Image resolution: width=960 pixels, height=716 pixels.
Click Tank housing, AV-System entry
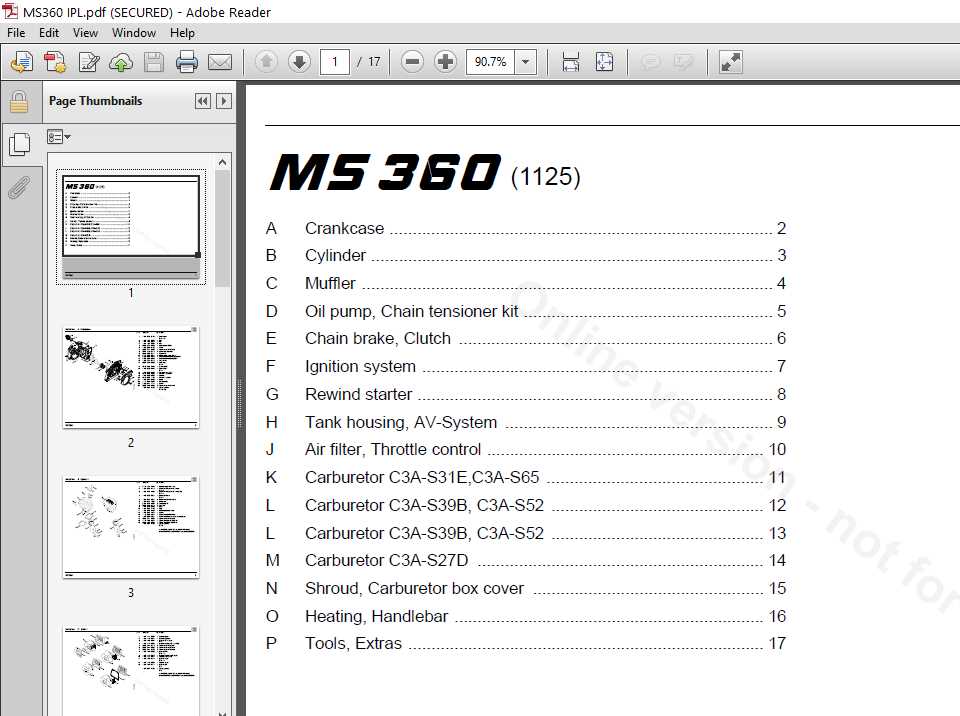[x=526, y=422]
